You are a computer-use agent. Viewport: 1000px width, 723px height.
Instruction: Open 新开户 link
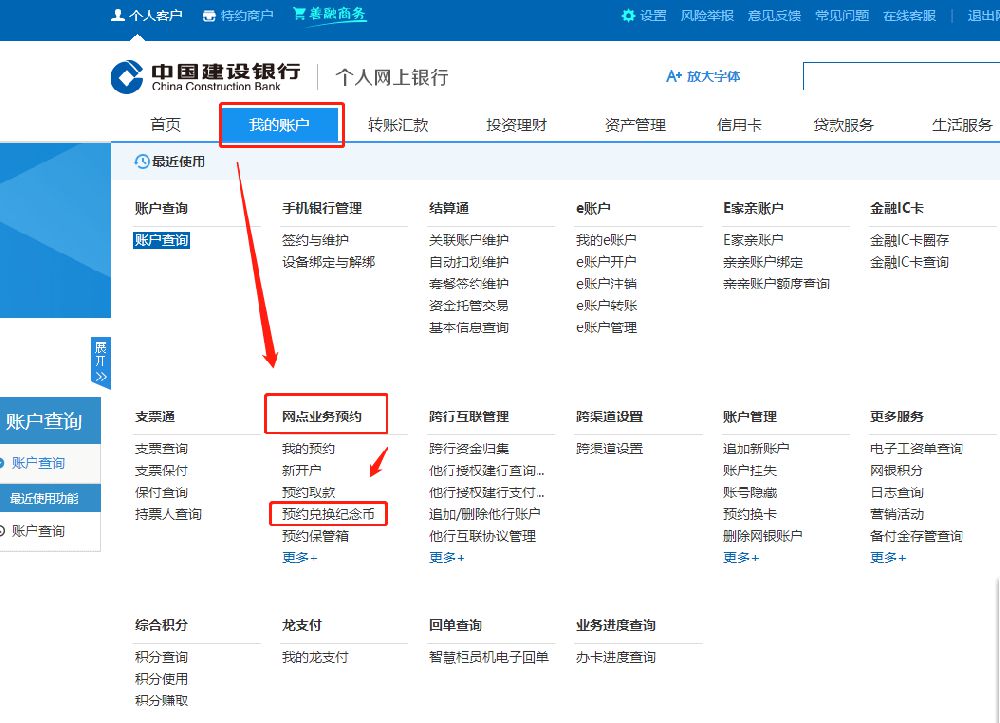(302, 471)
